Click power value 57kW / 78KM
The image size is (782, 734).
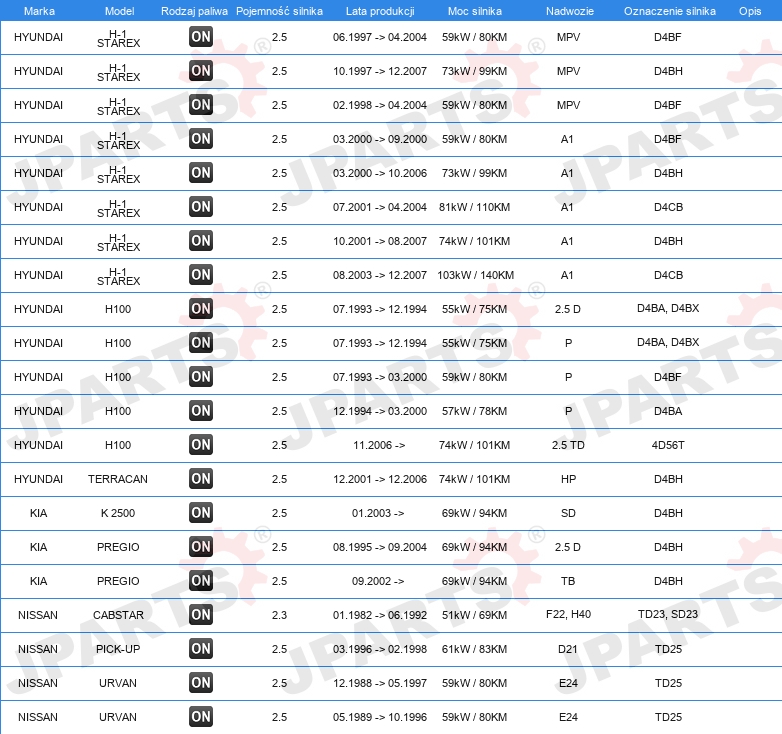pyautogui.click(x=474, y=411)
